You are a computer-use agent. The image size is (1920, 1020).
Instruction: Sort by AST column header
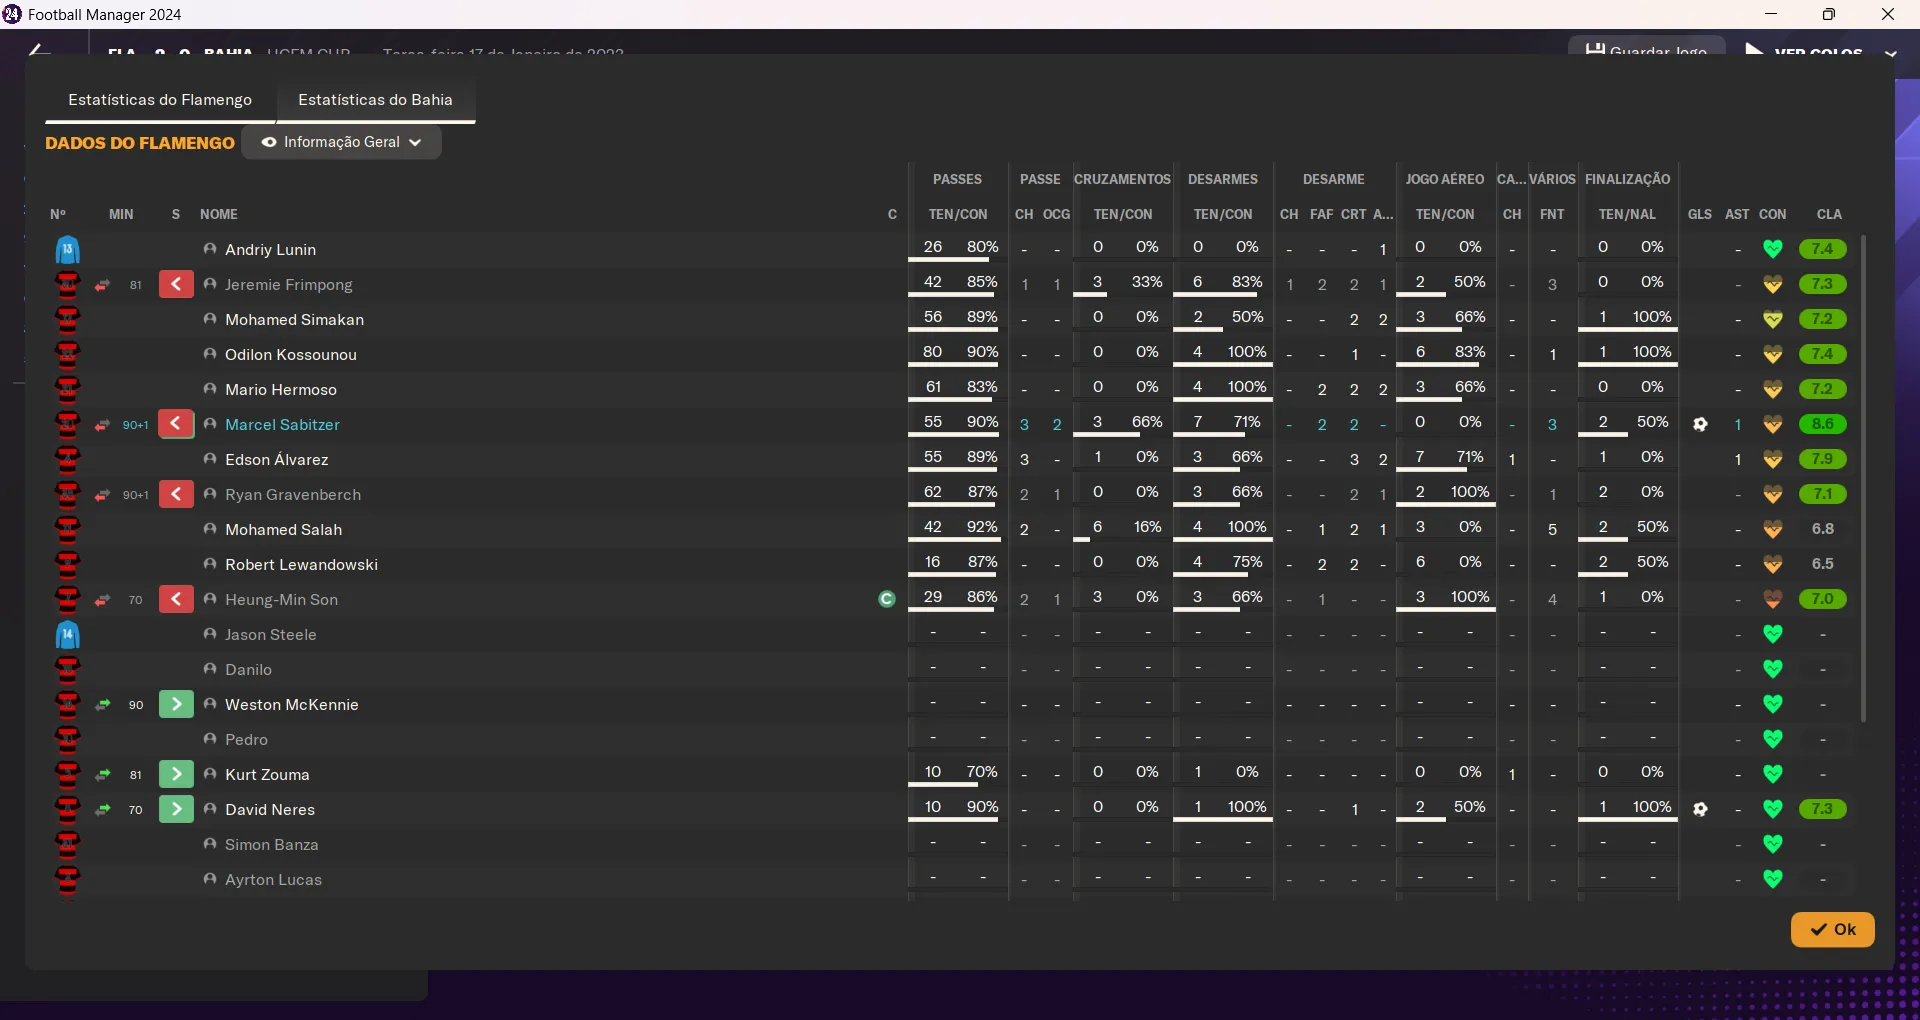click(x=1737, y=214)
